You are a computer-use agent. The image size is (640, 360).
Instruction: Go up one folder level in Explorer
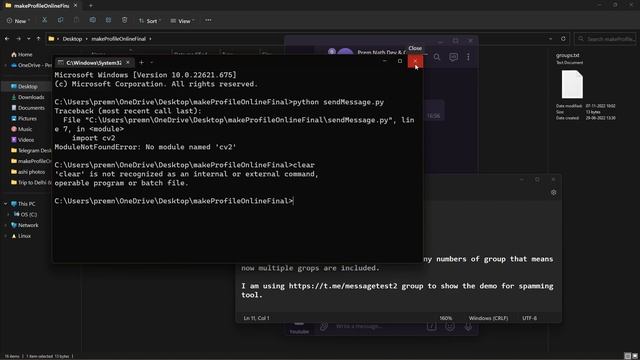point(38,39)
